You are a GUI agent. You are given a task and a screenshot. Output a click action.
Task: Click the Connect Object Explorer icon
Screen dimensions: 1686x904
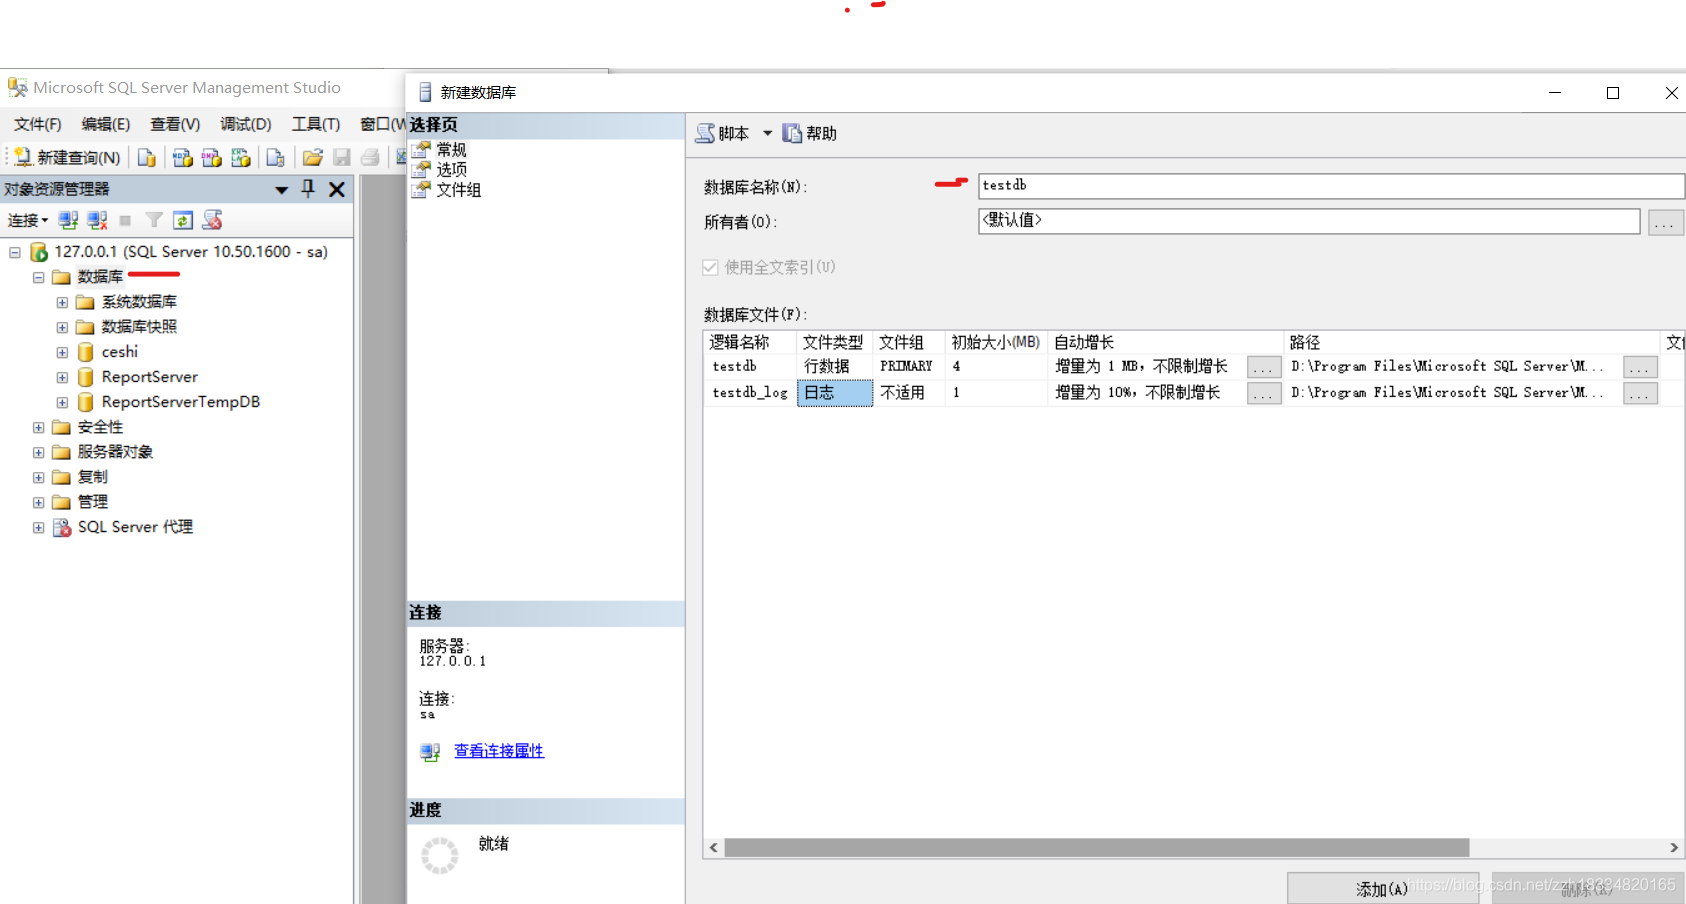coord(68,220)
